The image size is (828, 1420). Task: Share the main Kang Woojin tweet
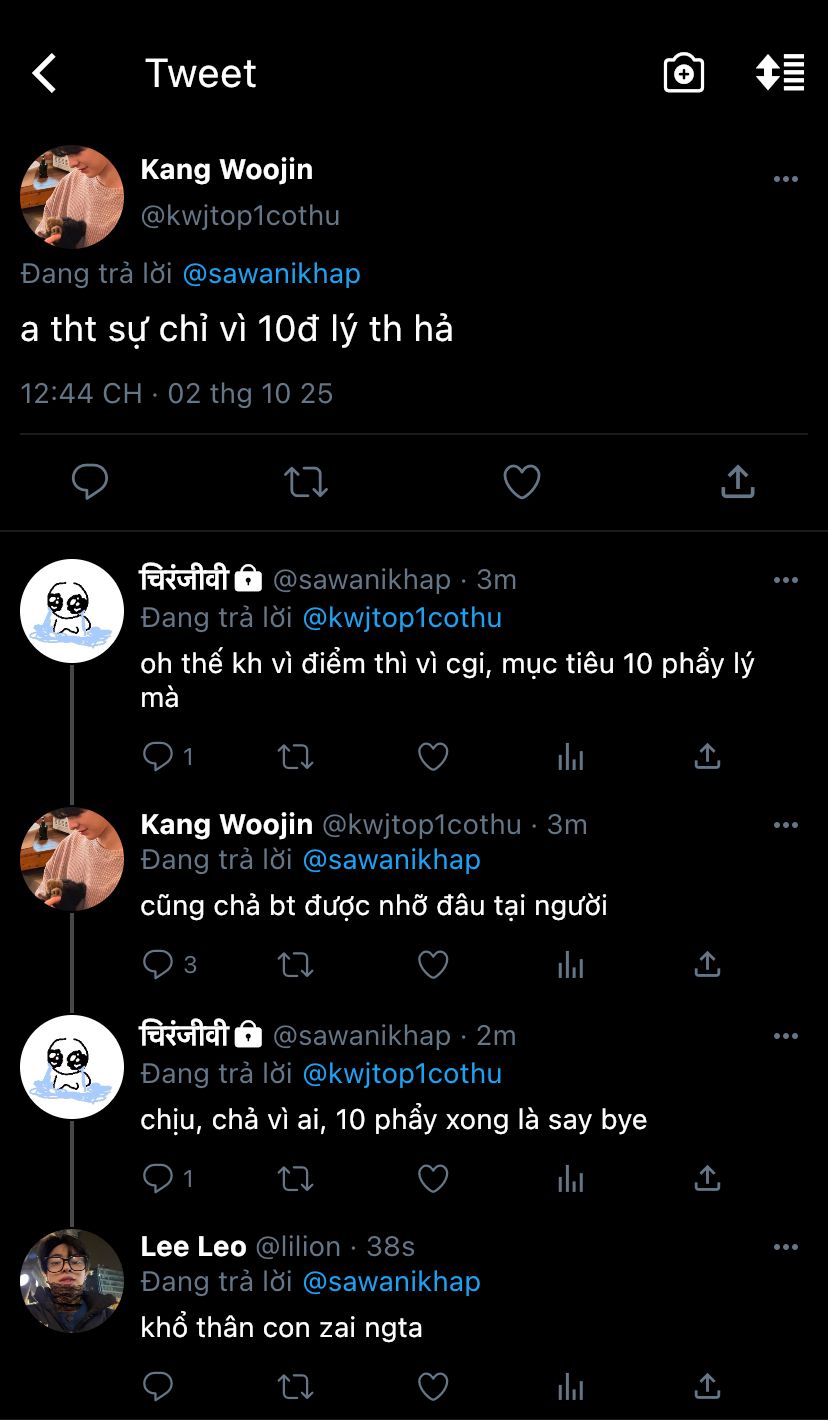coord(737,482)
